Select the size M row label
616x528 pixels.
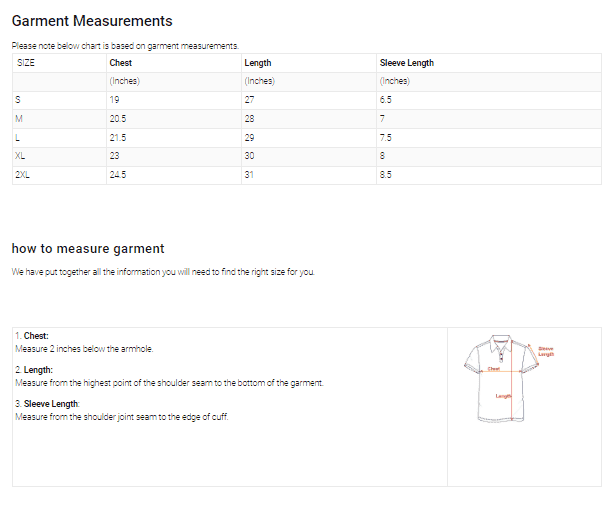(19, 119)
